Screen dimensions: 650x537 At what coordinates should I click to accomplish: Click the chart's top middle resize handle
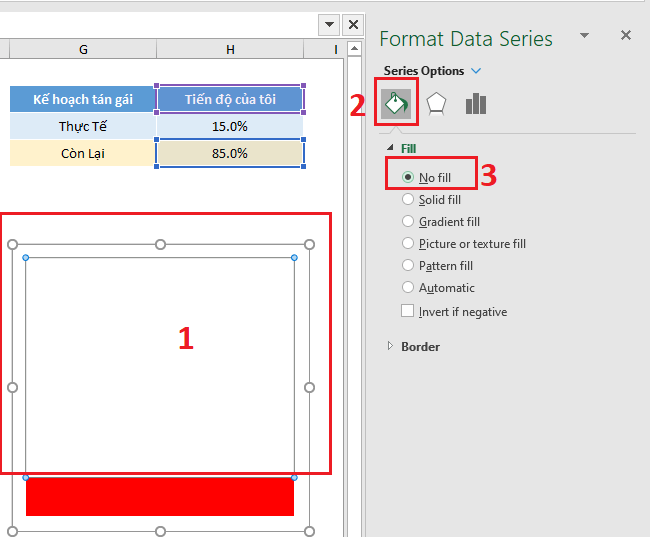[160, 244]
